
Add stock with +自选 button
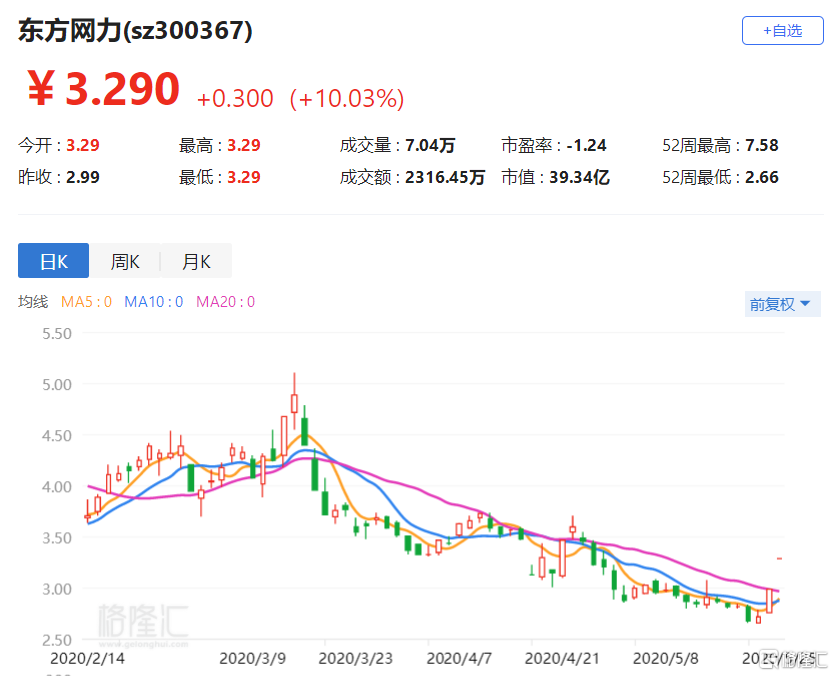coord(782,31)
